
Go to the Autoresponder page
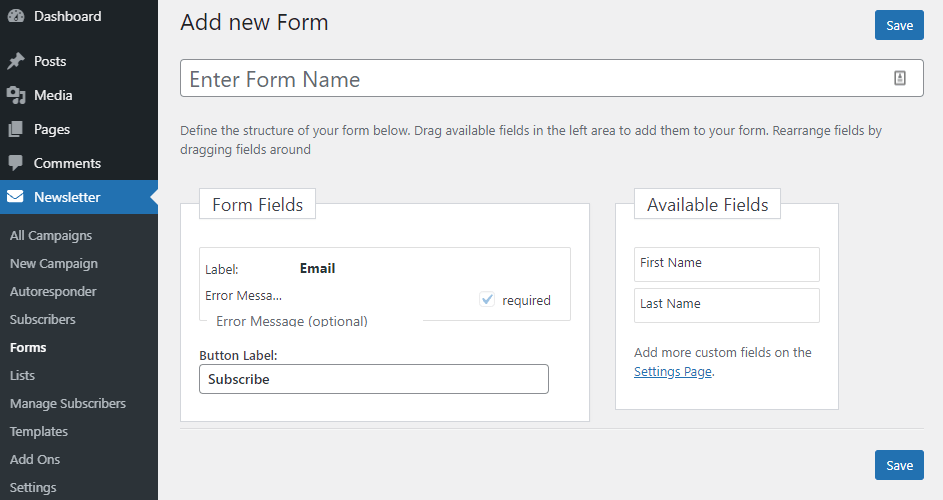[x=53, y=292]
